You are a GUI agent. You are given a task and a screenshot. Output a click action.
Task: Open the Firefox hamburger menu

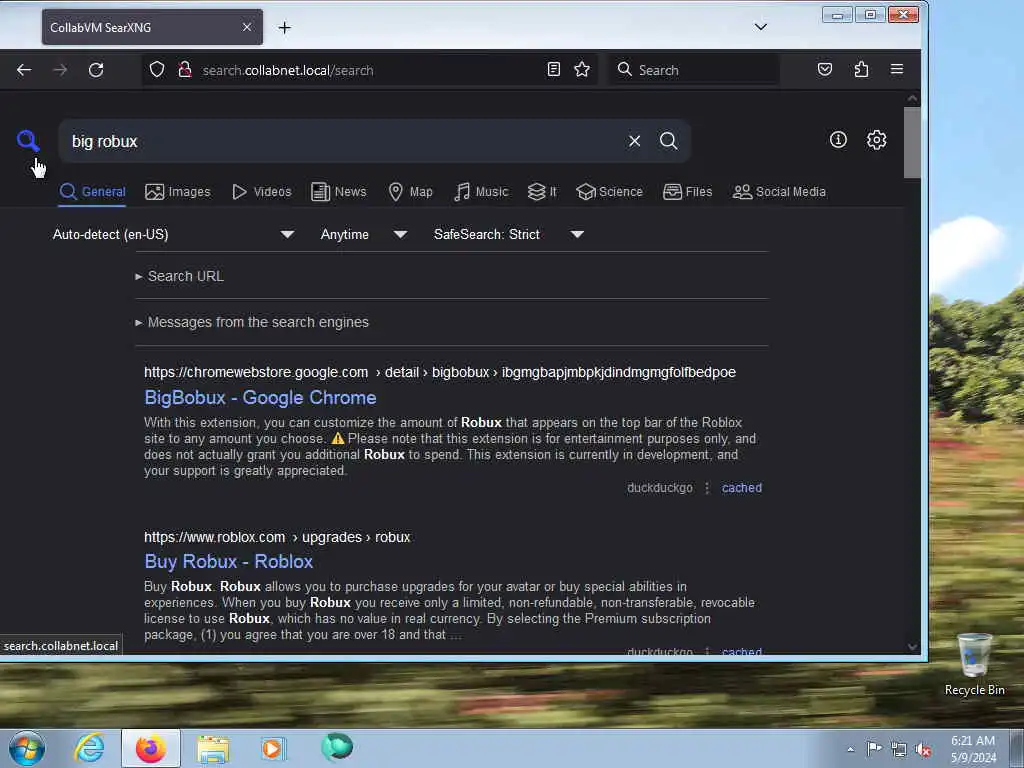click(x=897, y=69)
